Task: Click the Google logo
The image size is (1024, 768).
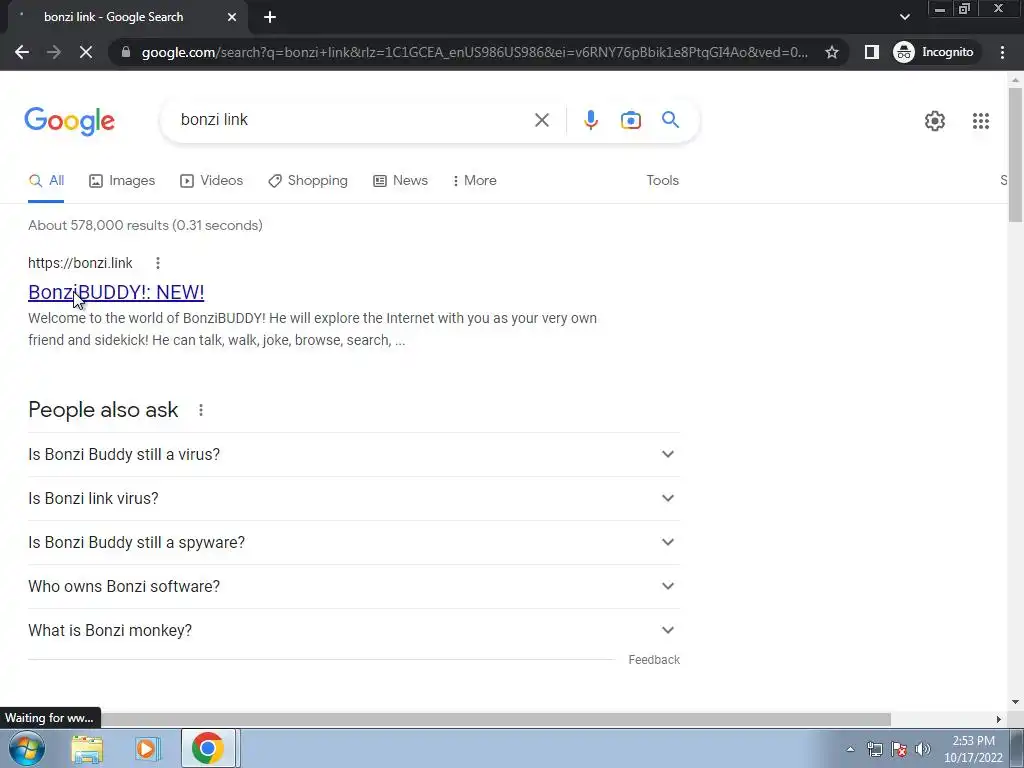Action: tap(70, 121)
